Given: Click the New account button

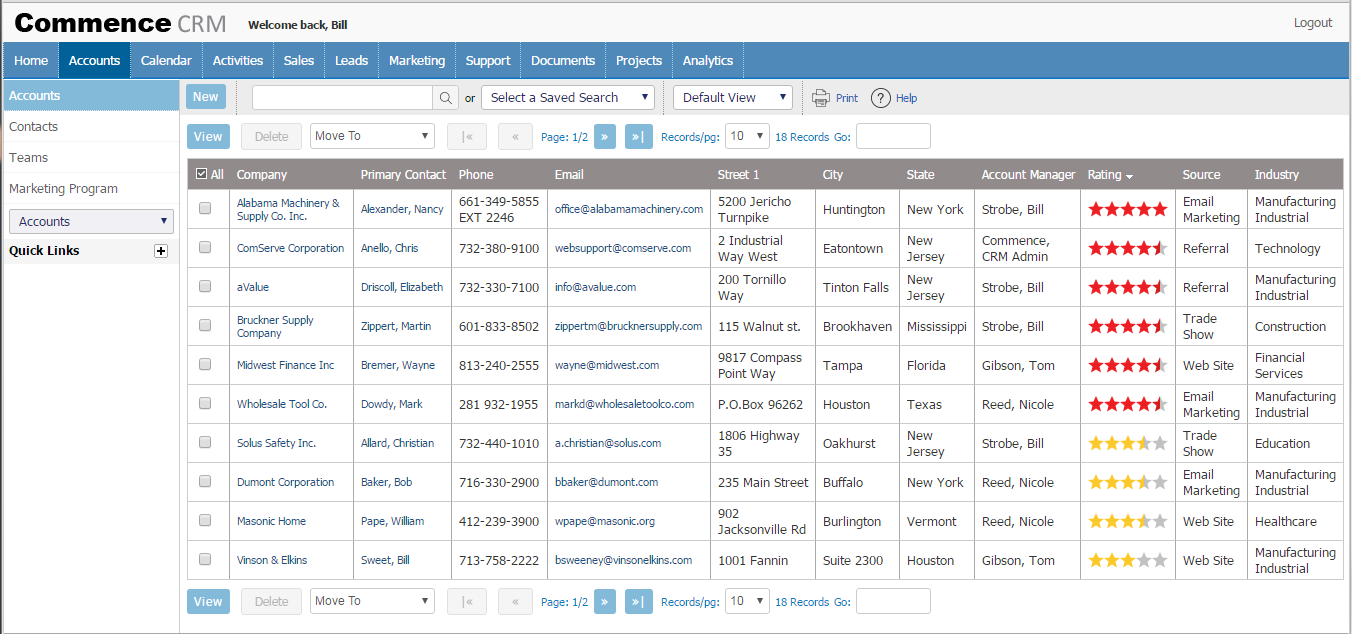Looking at the screenshot, I should pos(205,97).
